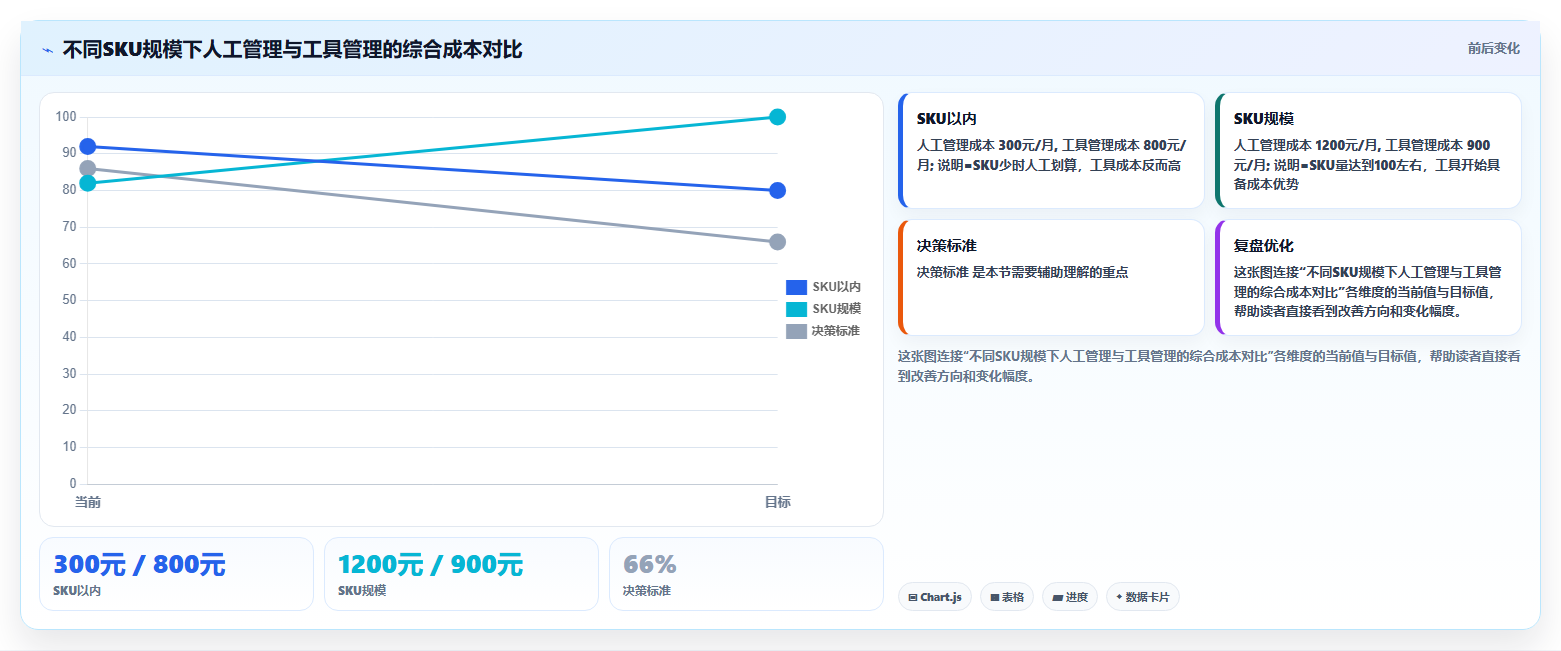Image resolution: width=1561 pixels, height=651 pixels.
Task: Click the SKU以内 info card heading
Action: [x=946, y=119]
